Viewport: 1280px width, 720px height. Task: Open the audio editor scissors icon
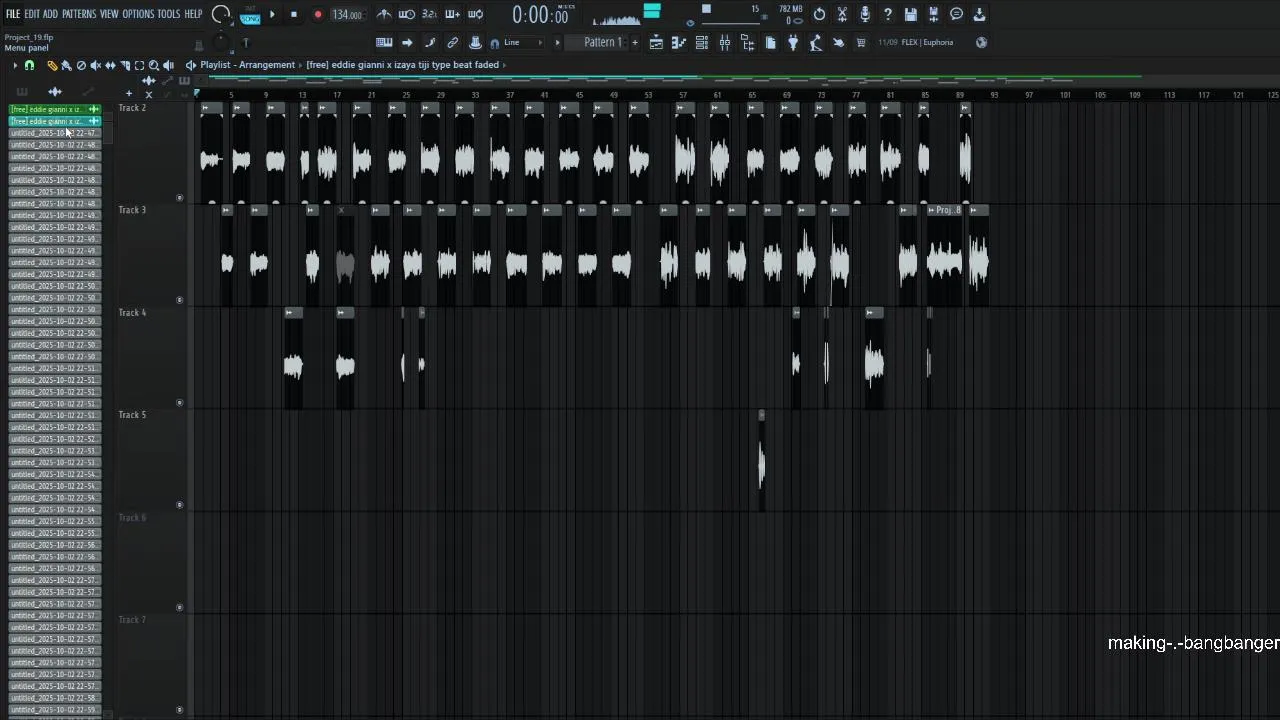tap(842, 14)
